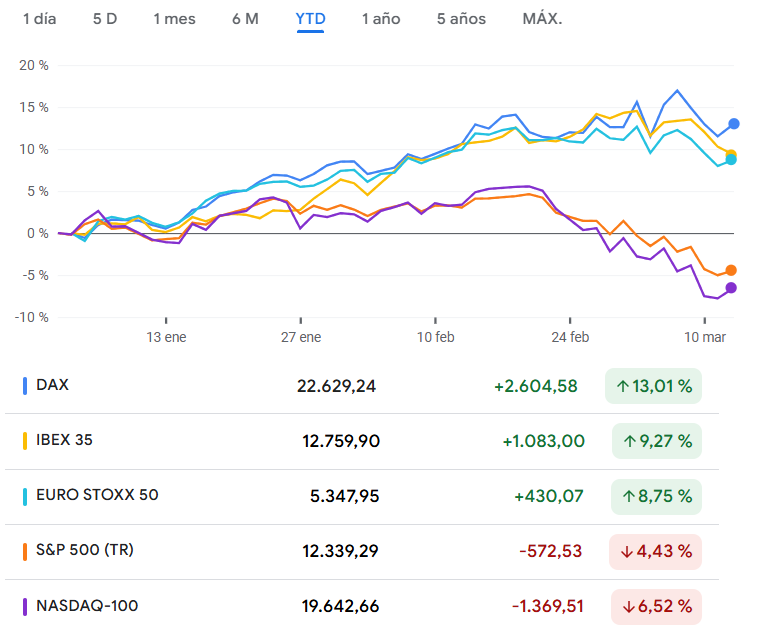Open the NASDAQ-100 index row
Viewport: 773px width, 634px height.
pos(87,605)
